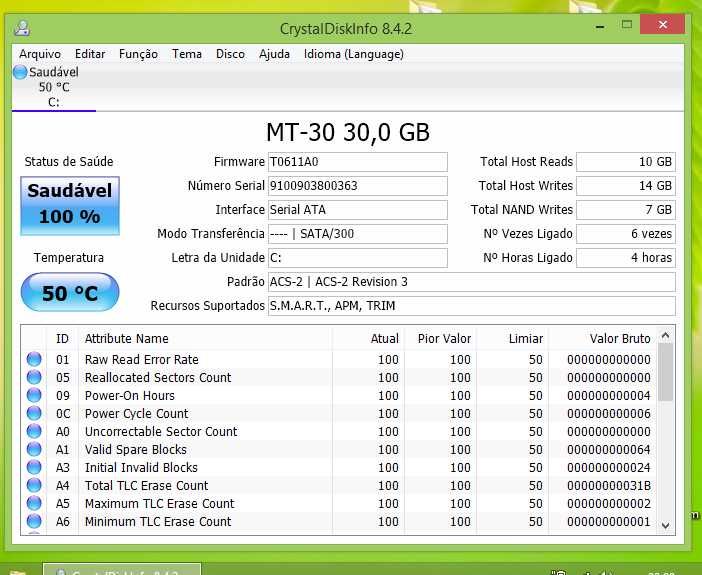Click the Recursos Suportados field
This screenshot has width=702, height=575.
click(472, 306)
